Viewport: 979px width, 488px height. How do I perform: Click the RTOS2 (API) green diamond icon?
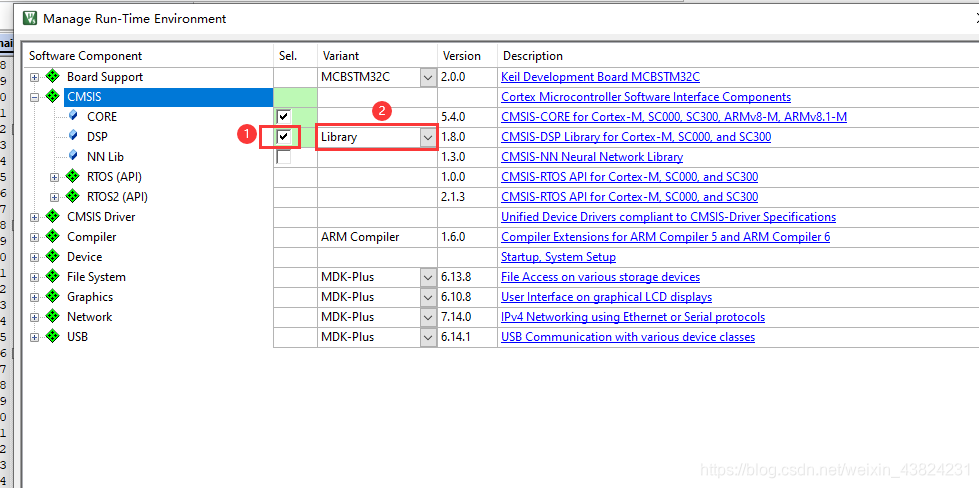point(72,197)
